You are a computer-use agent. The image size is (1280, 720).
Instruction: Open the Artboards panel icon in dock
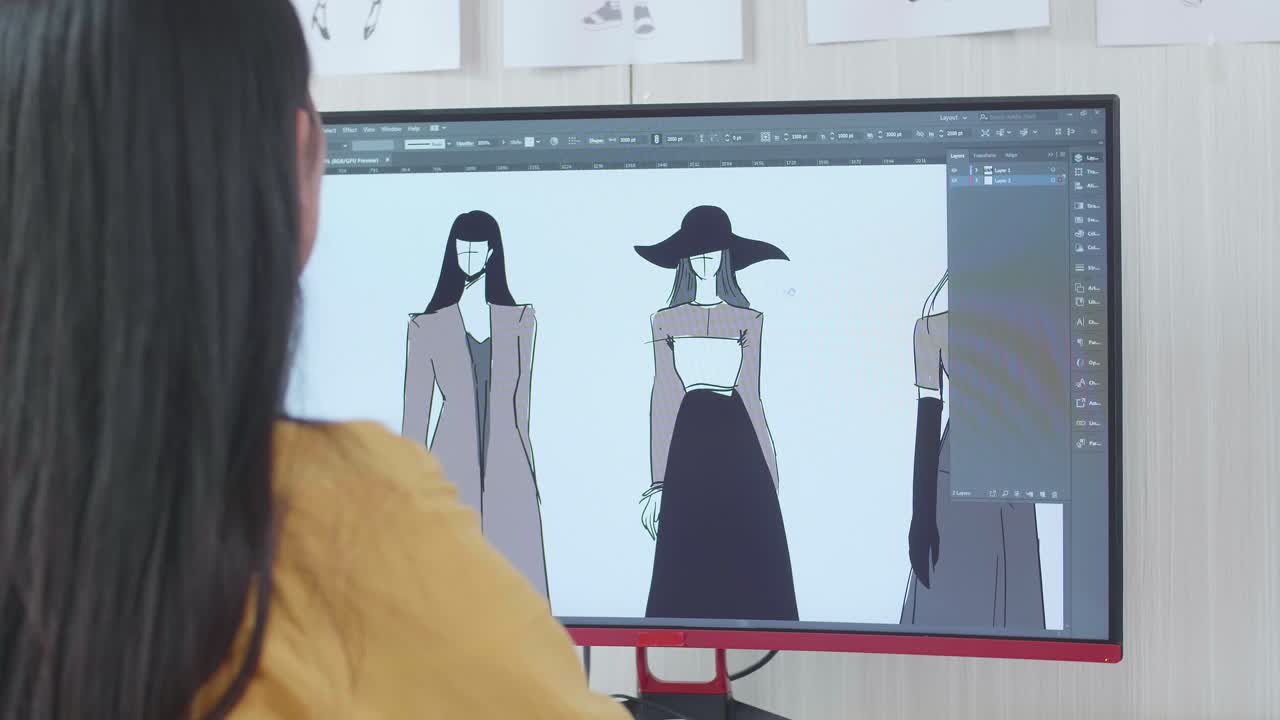[x=1080, y=288]
